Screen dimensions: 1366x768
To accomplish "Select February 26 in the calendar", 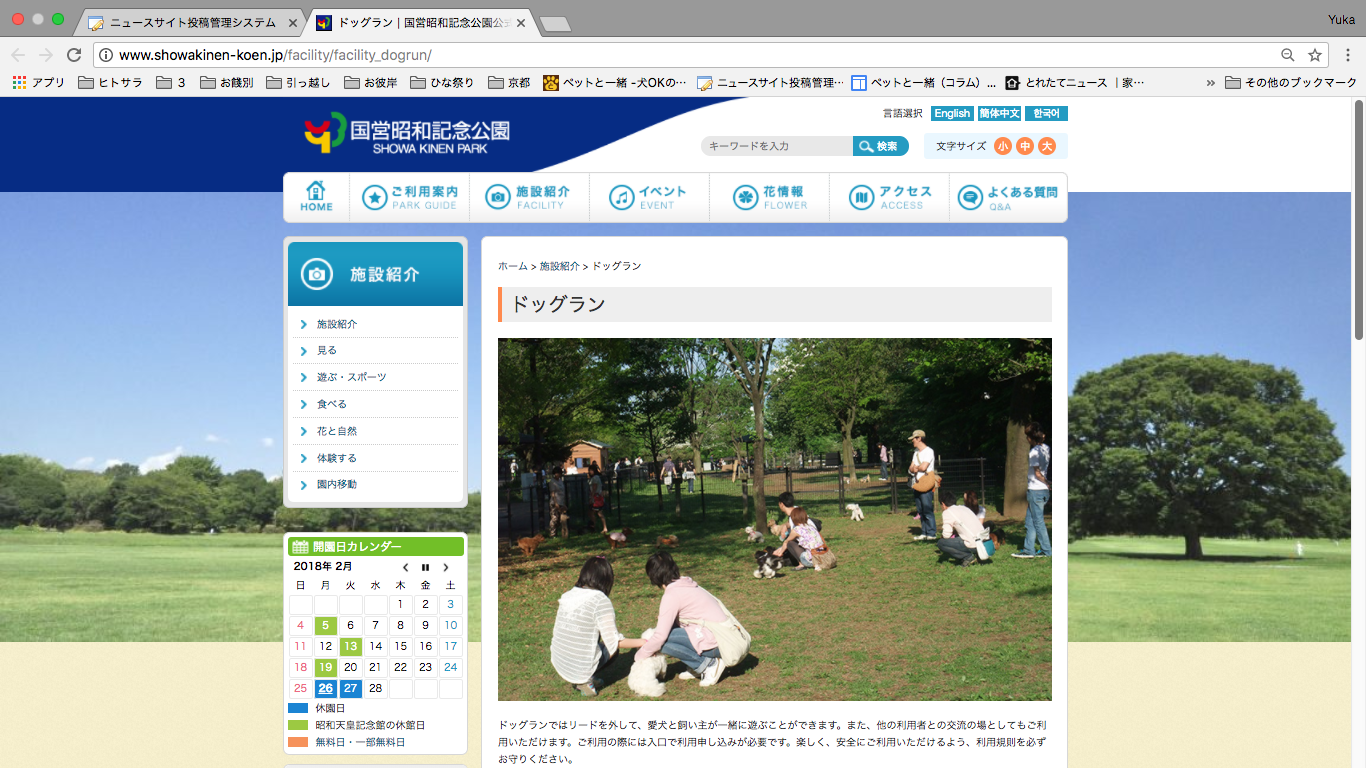I will pos(326,688).
